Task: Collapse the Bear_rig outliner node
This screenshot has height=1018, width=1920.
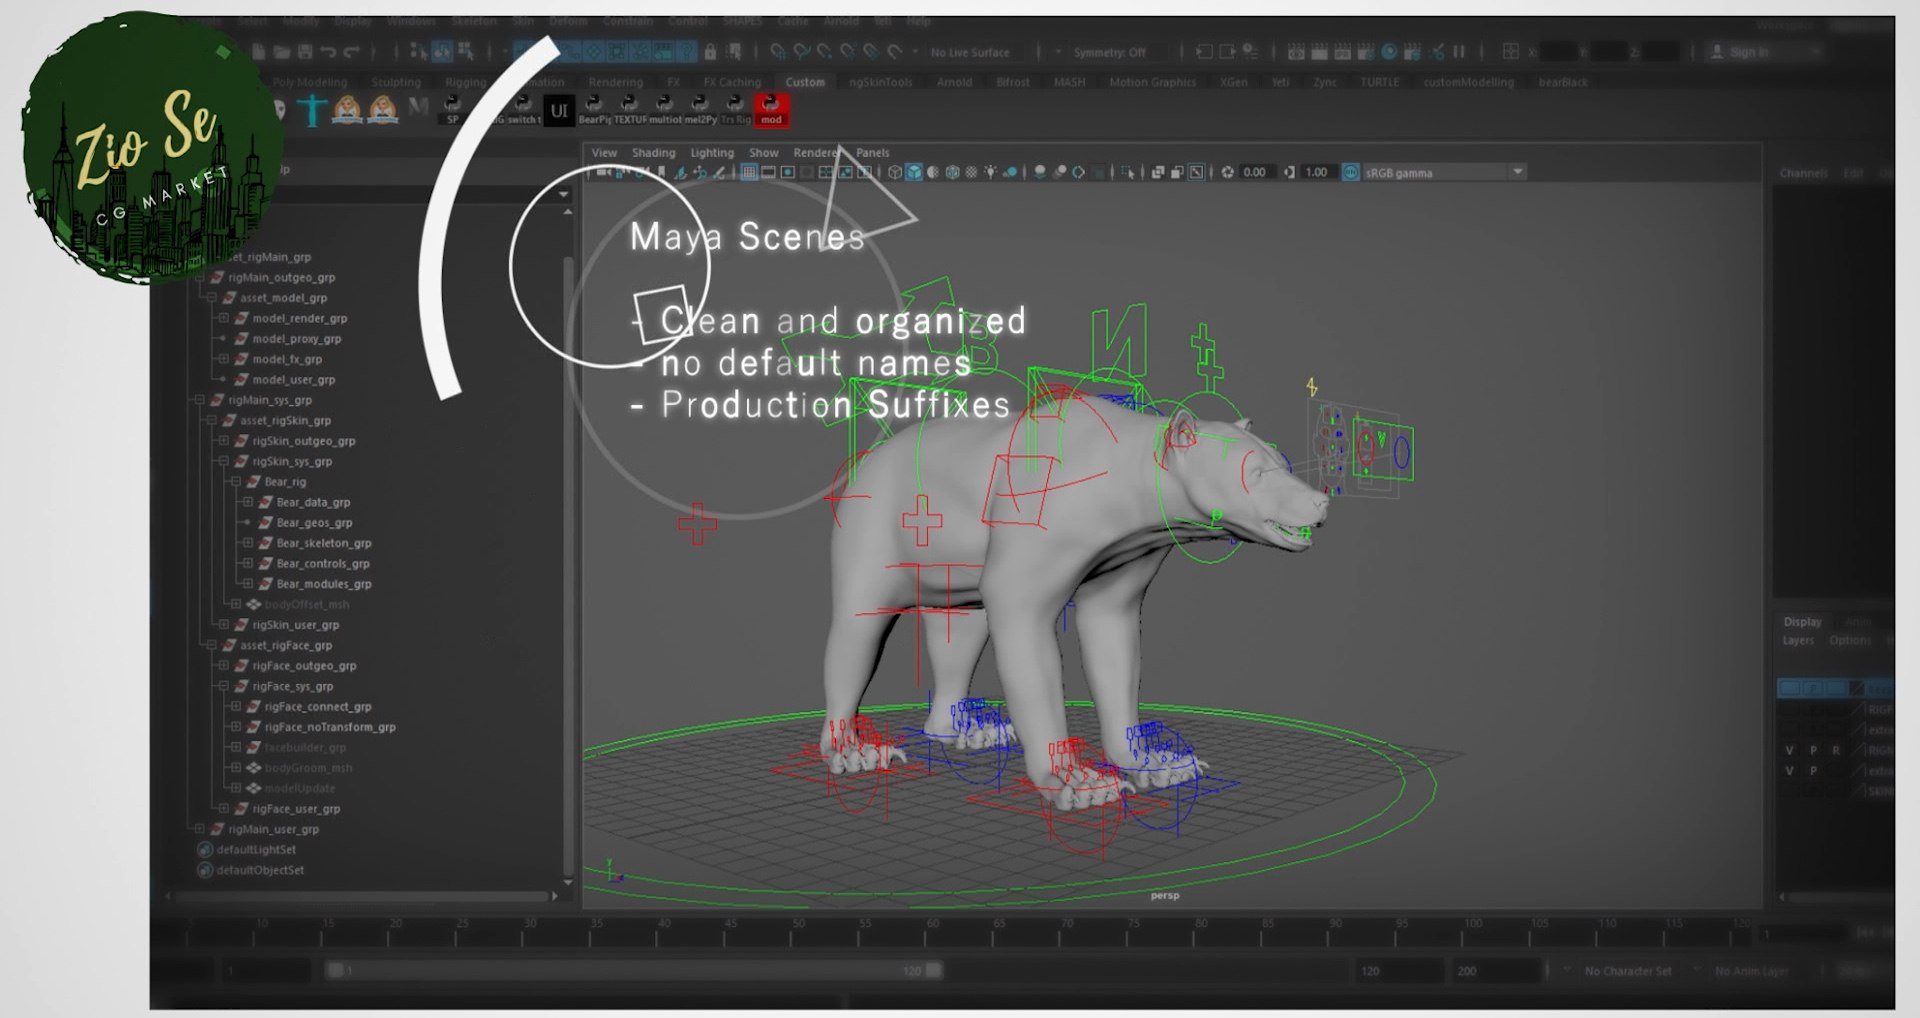Action: [x=236, y=482]
